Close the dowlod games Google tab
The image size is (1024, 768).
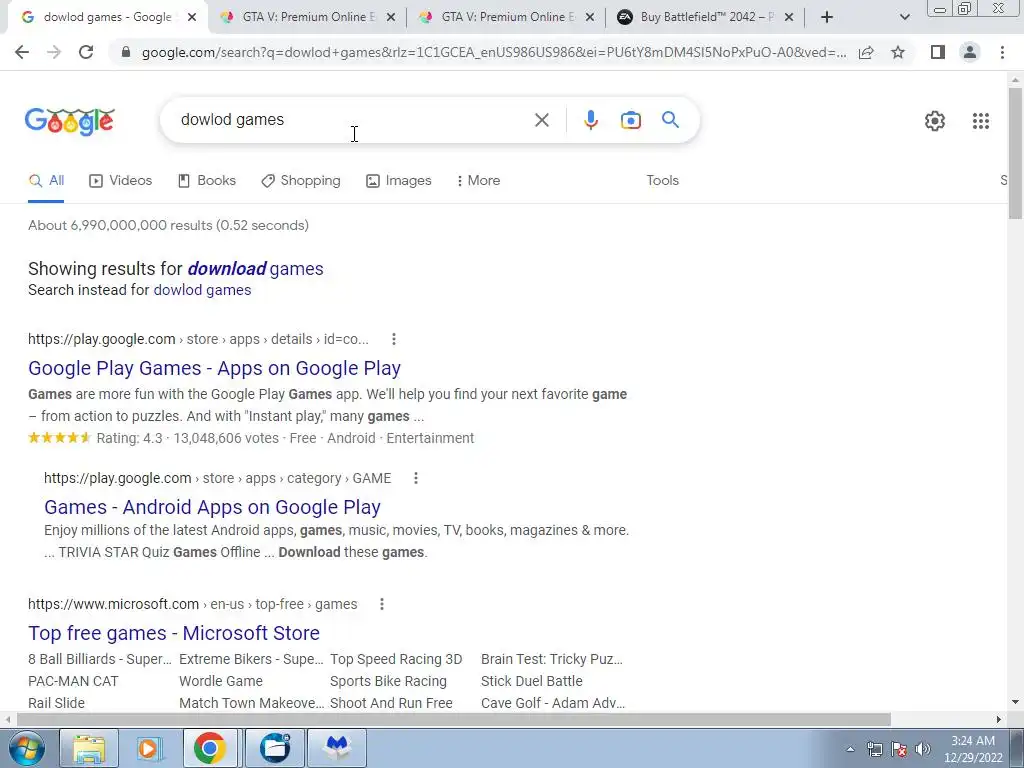[191, 18]
